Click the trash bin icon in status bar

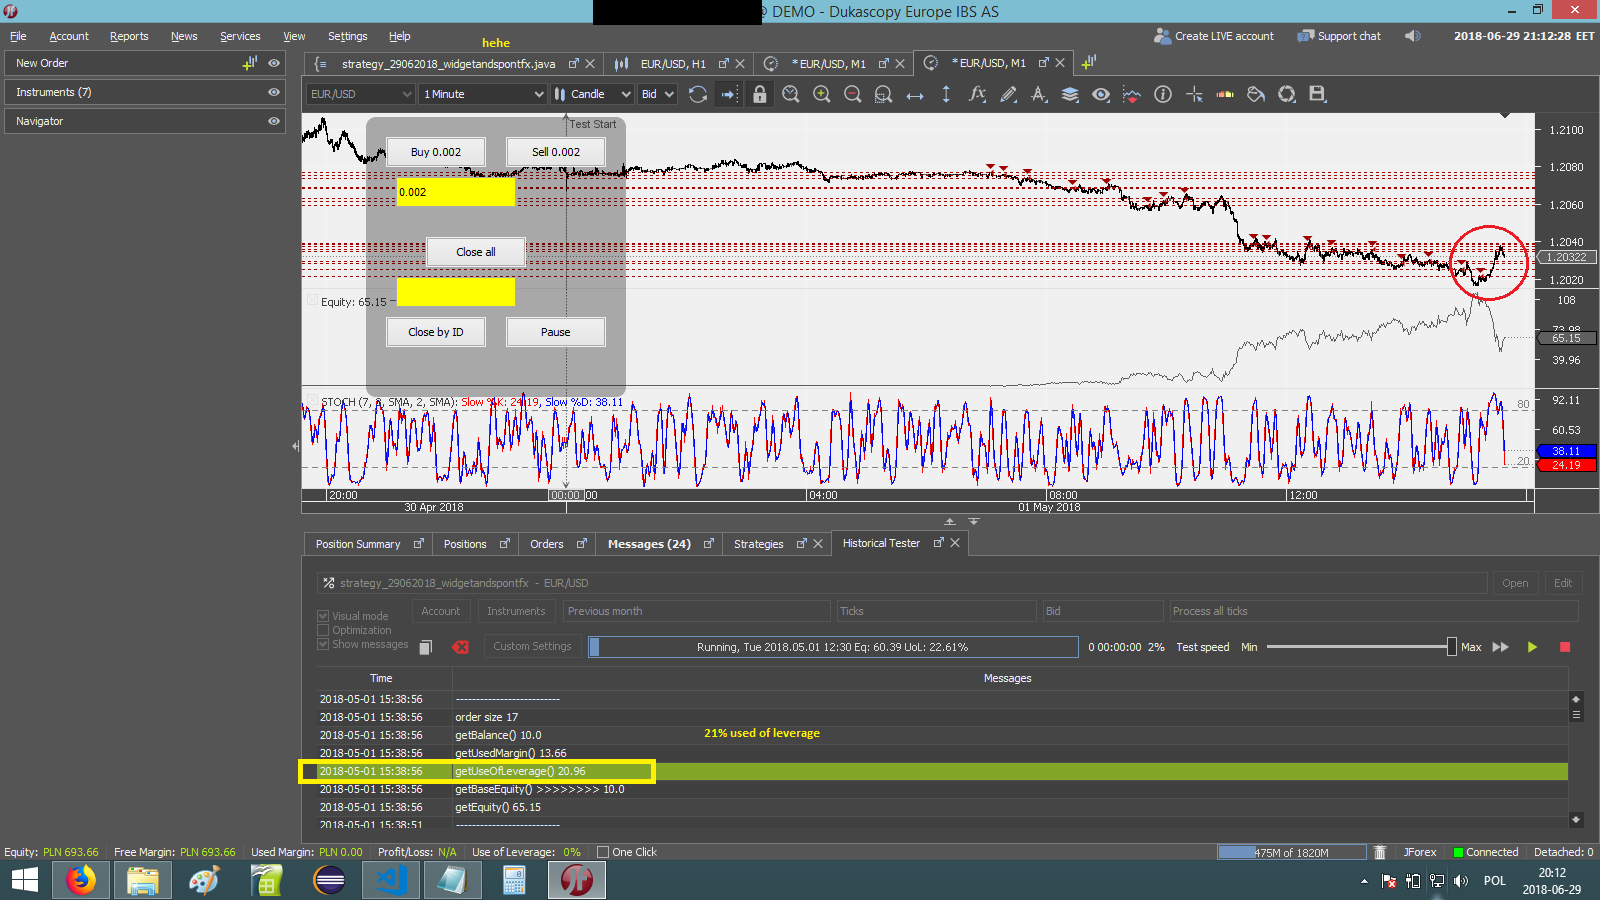1380,852
